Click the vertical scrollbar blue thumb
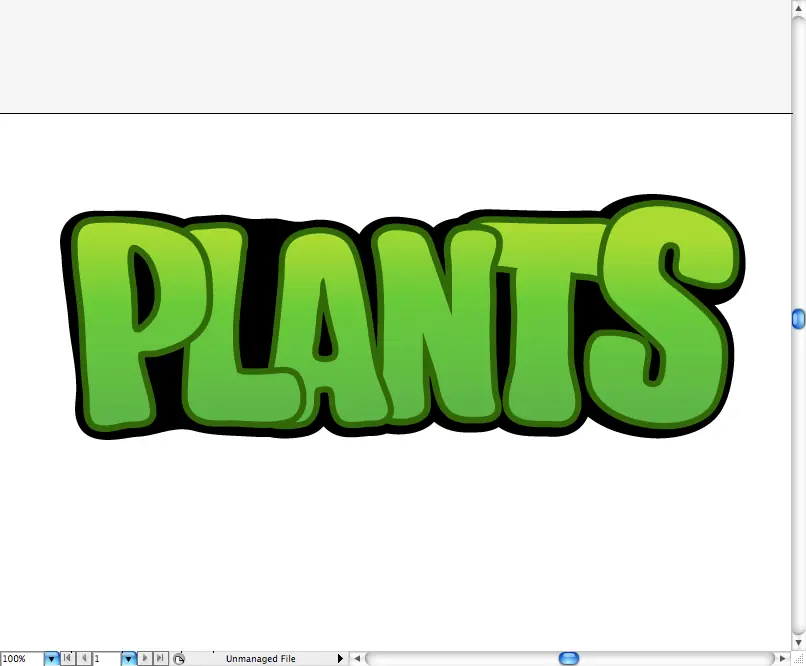This screenshot has height=666, width=806. (798, 319)
